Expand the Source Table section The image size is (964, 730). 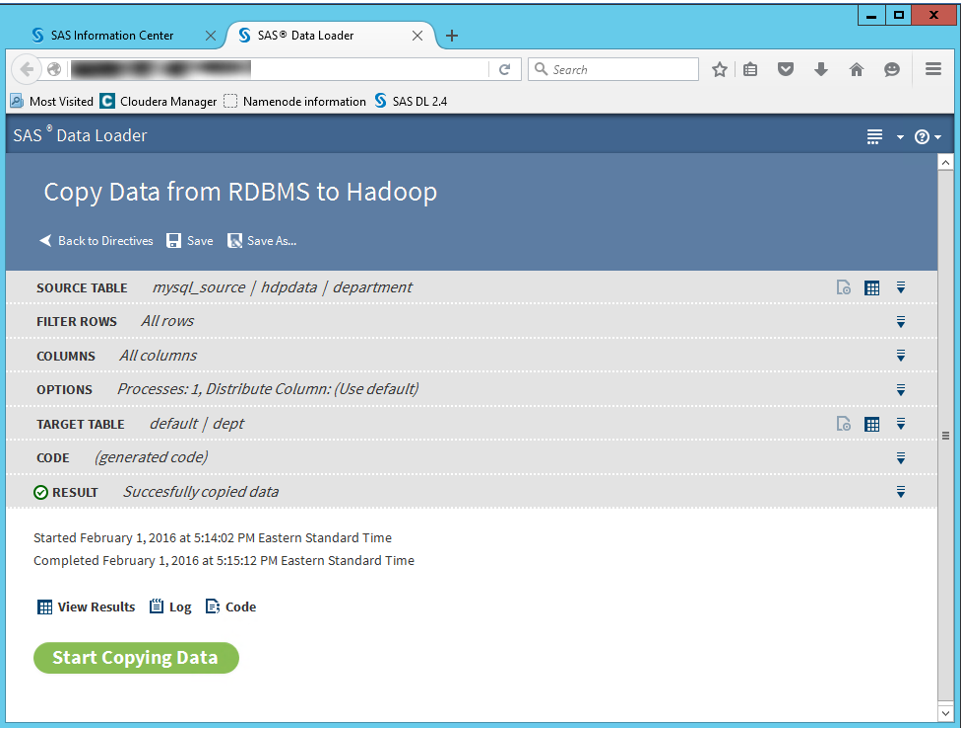(901, 287)
